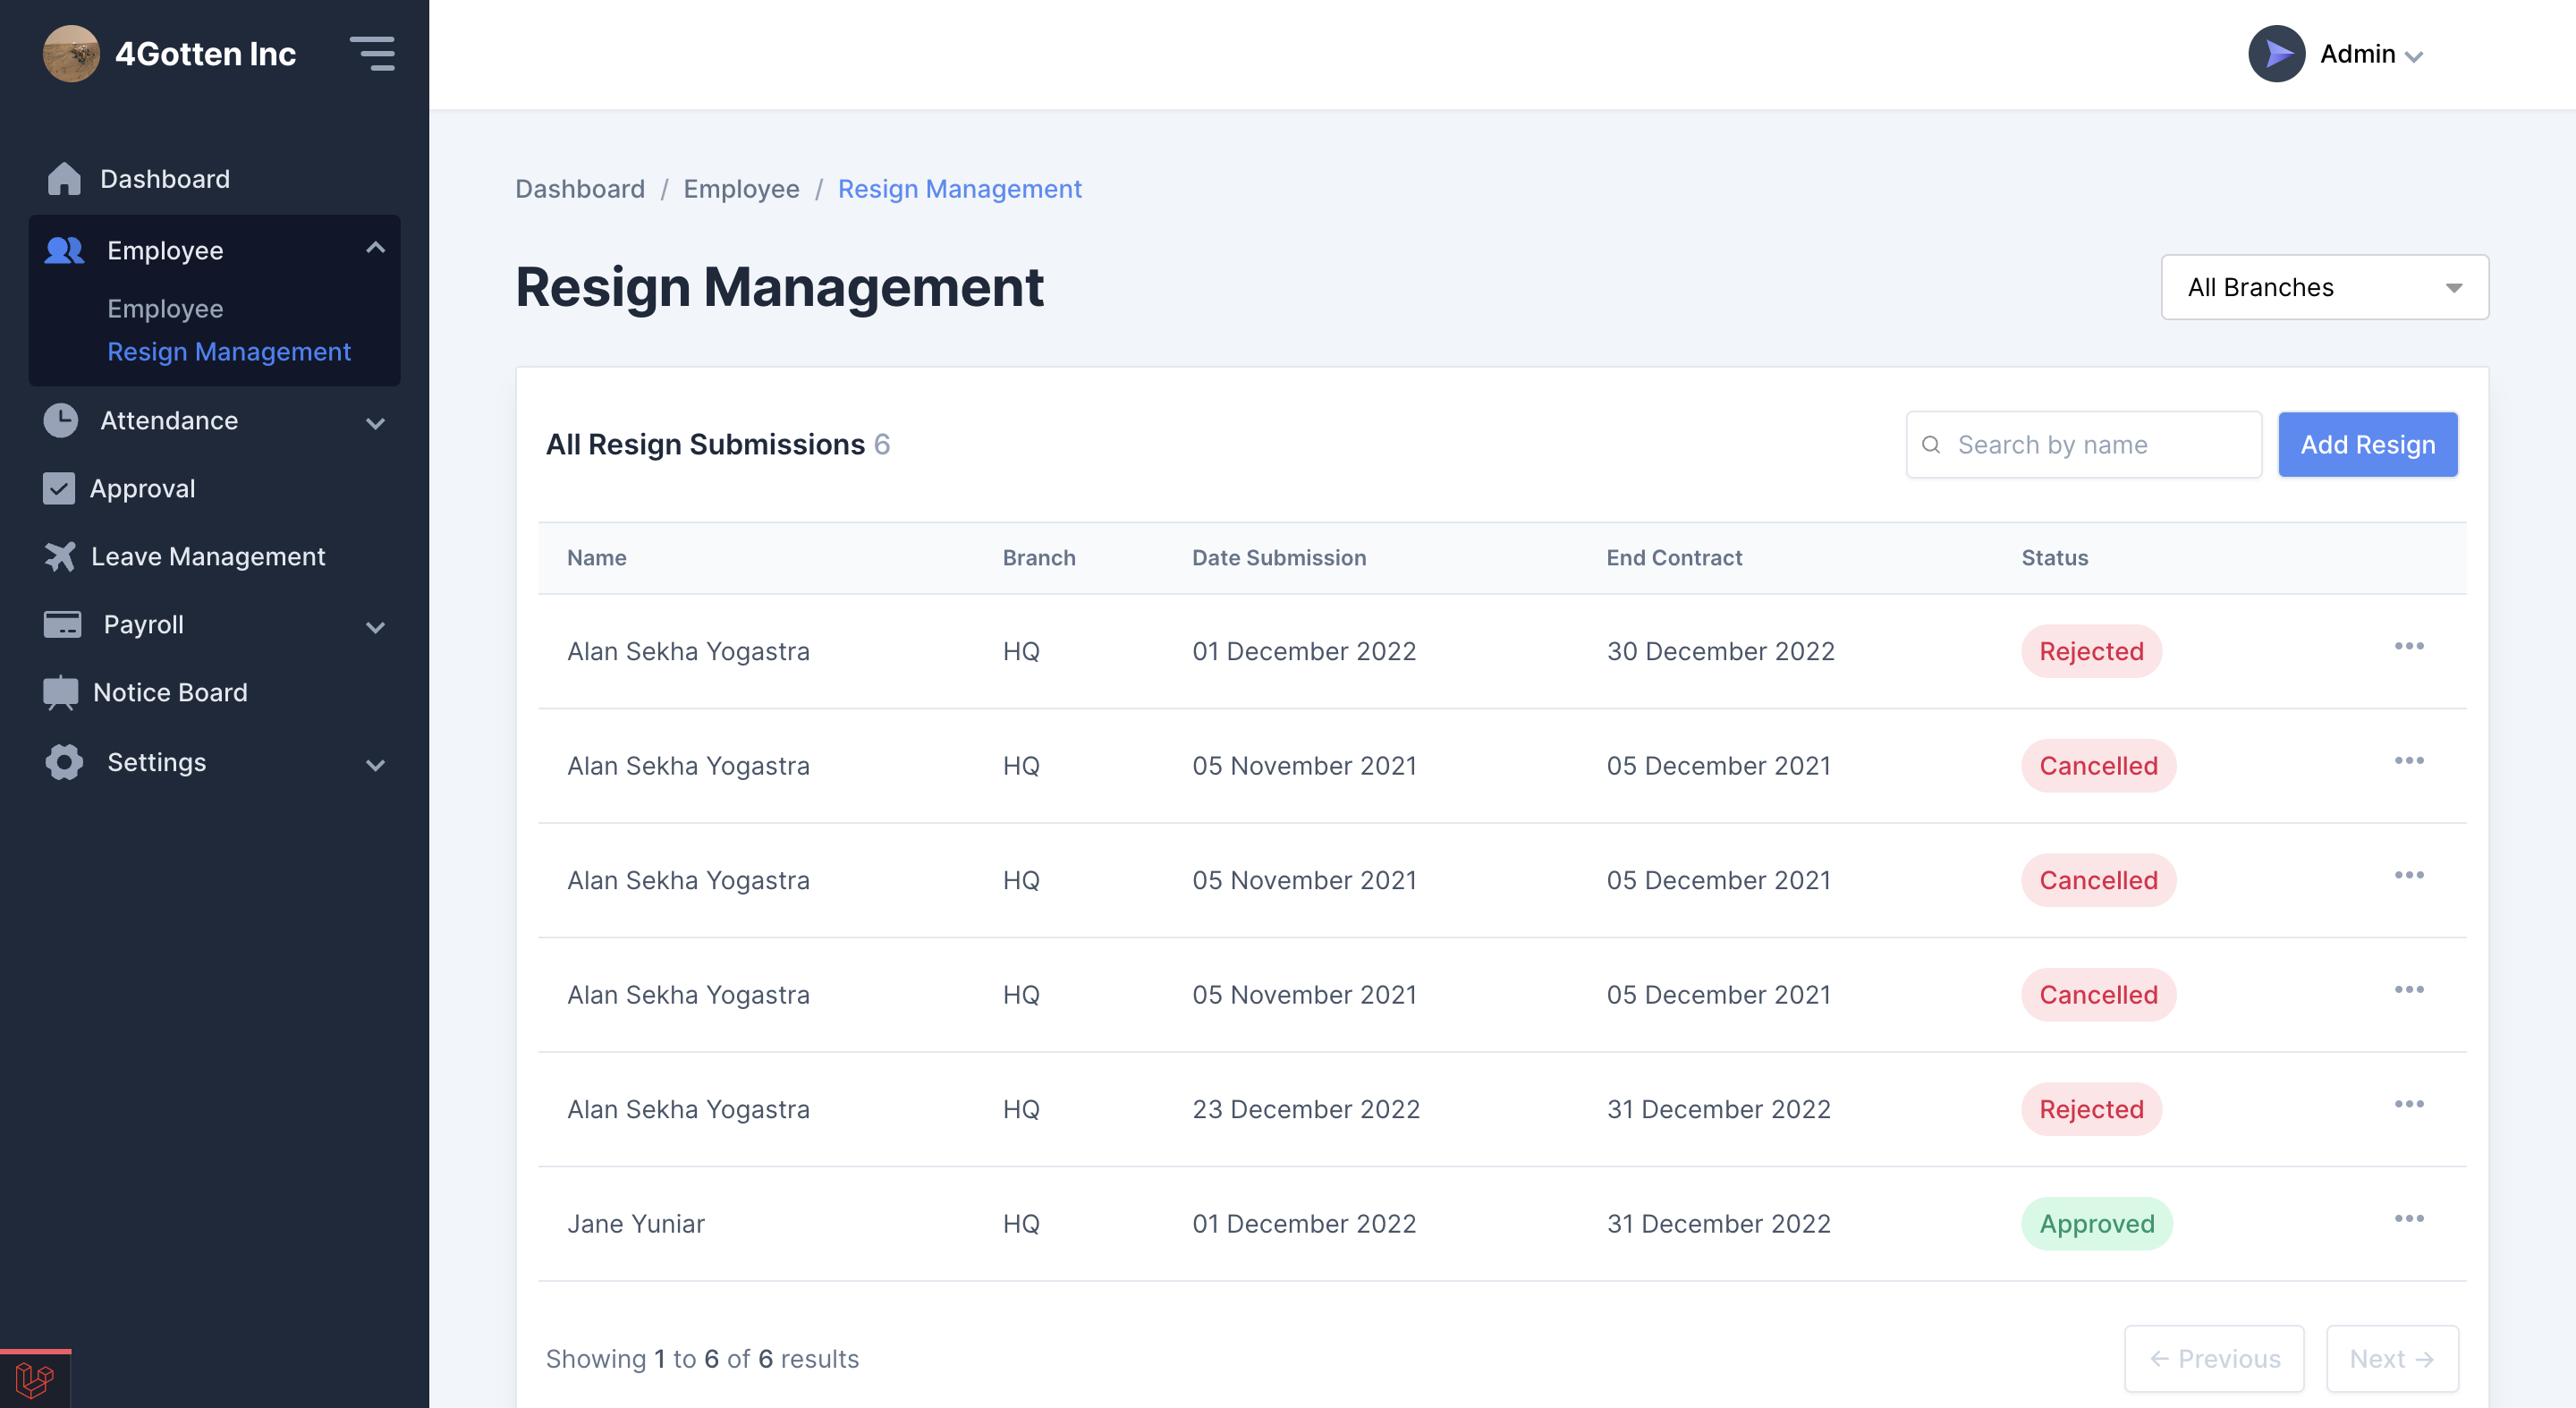Go to Dashboard breadcrumb link
Viewport: 2576px width, 1408px height.
580,189
